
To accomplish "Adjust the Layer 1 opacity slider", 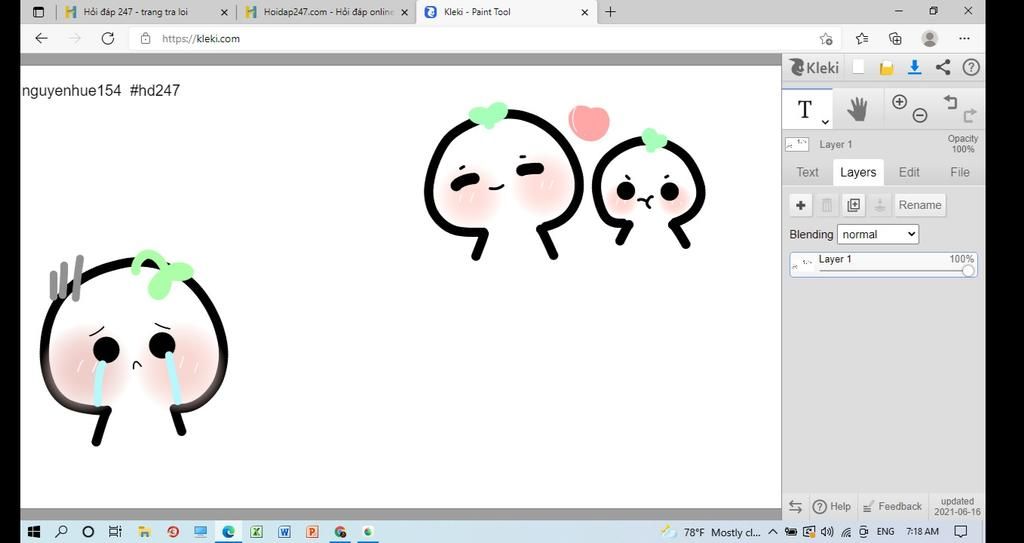I will [x=967, y=271].
